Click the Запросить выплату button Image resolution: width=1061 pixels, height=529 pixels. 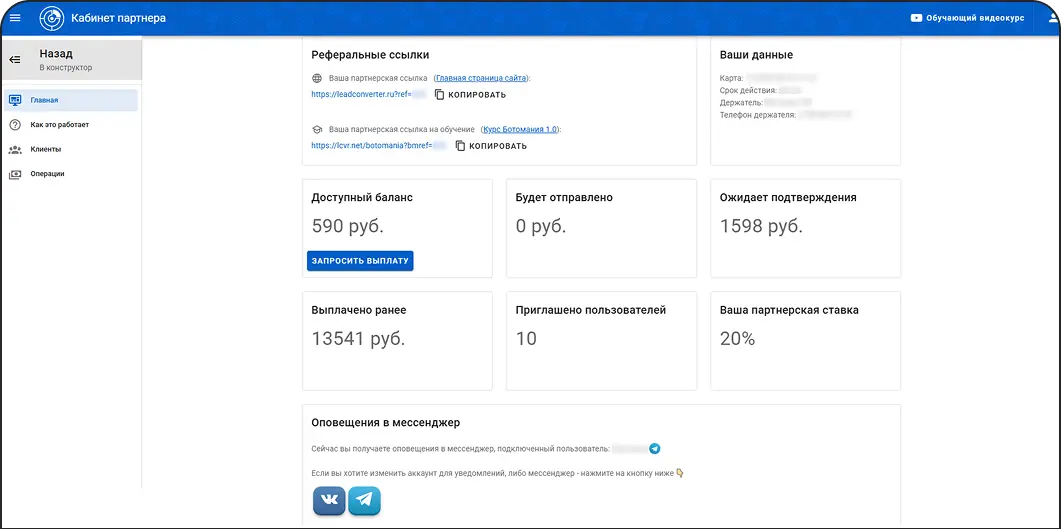coord(360,260)
